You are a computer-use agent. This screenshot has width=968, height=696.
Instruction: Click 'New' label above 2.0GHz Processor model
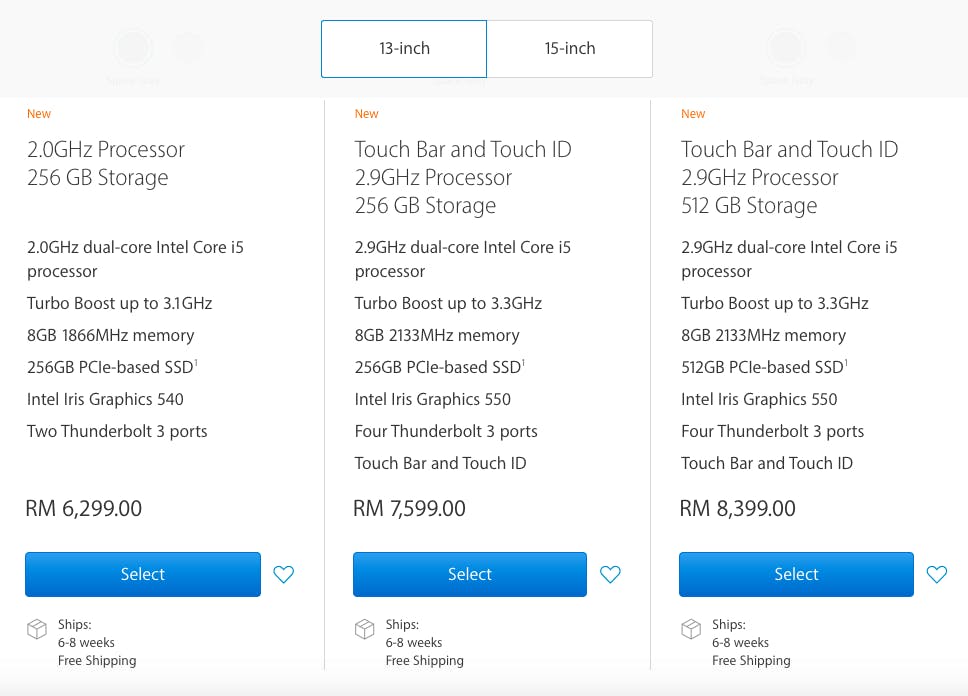(x=39, y=114)
